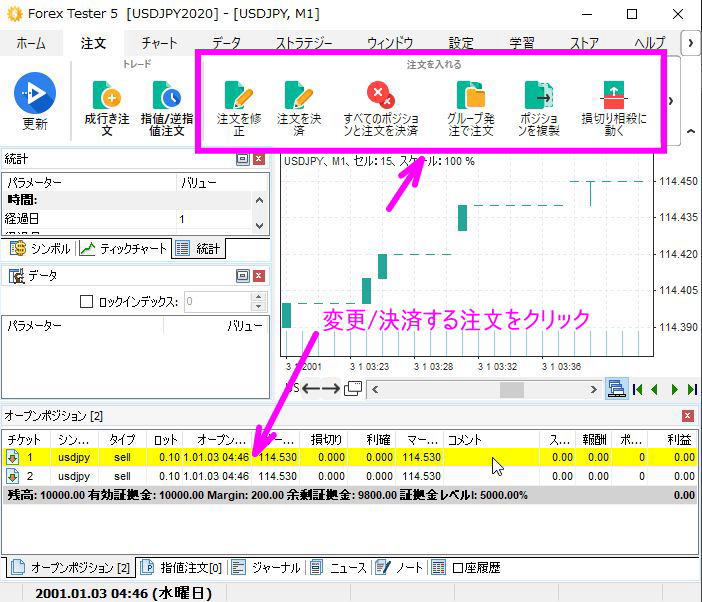Viewport: 702px width, 602px height.
Task: Switch to ノート bottom tab
Action: 399,568
